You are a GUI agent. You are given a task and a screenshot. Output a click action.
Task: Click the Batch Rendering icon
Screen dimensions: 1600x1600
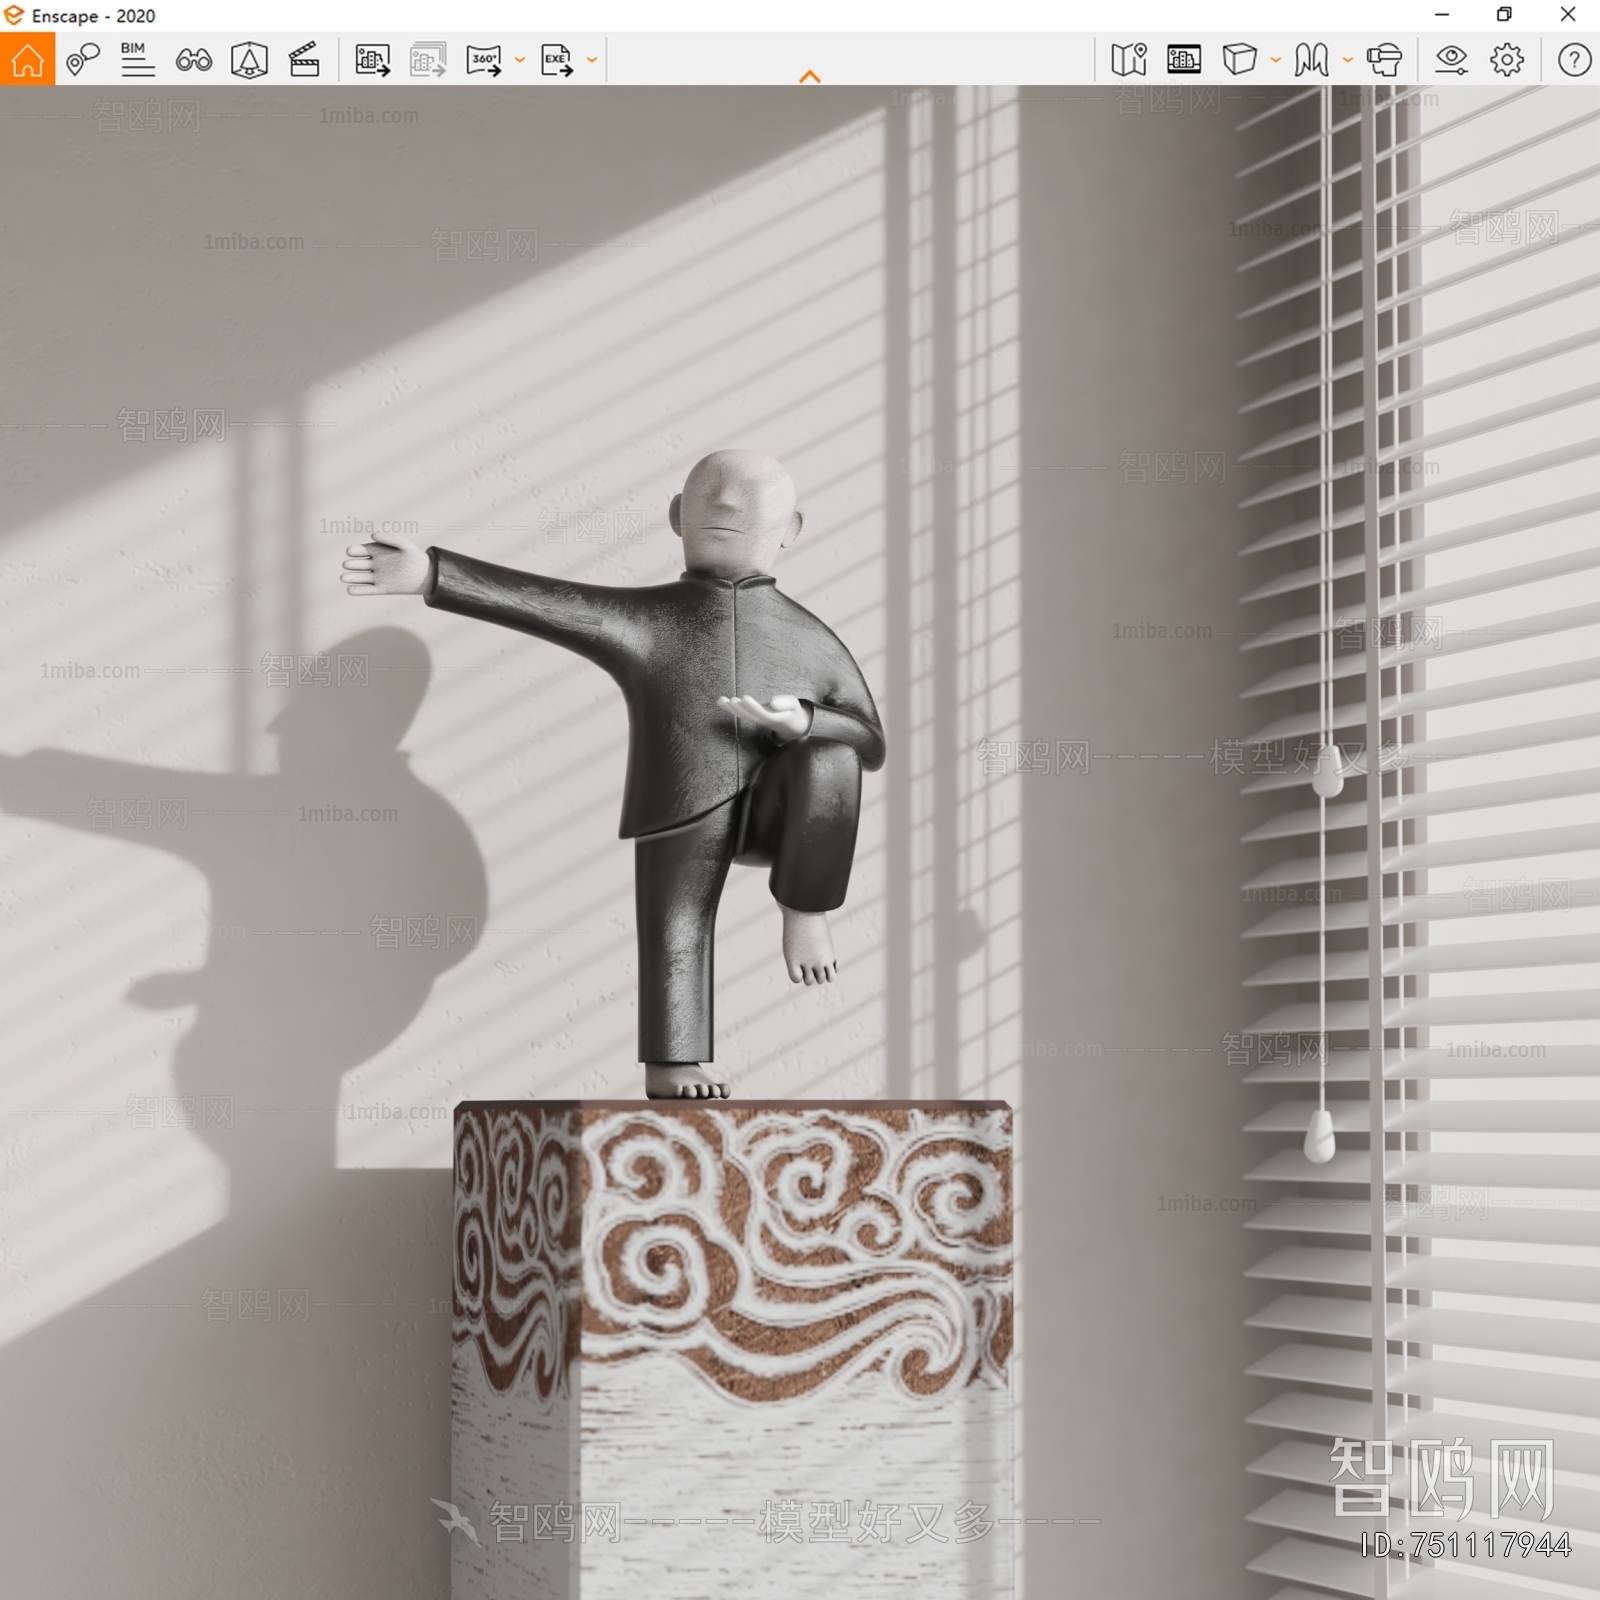(x=428, y=60)
